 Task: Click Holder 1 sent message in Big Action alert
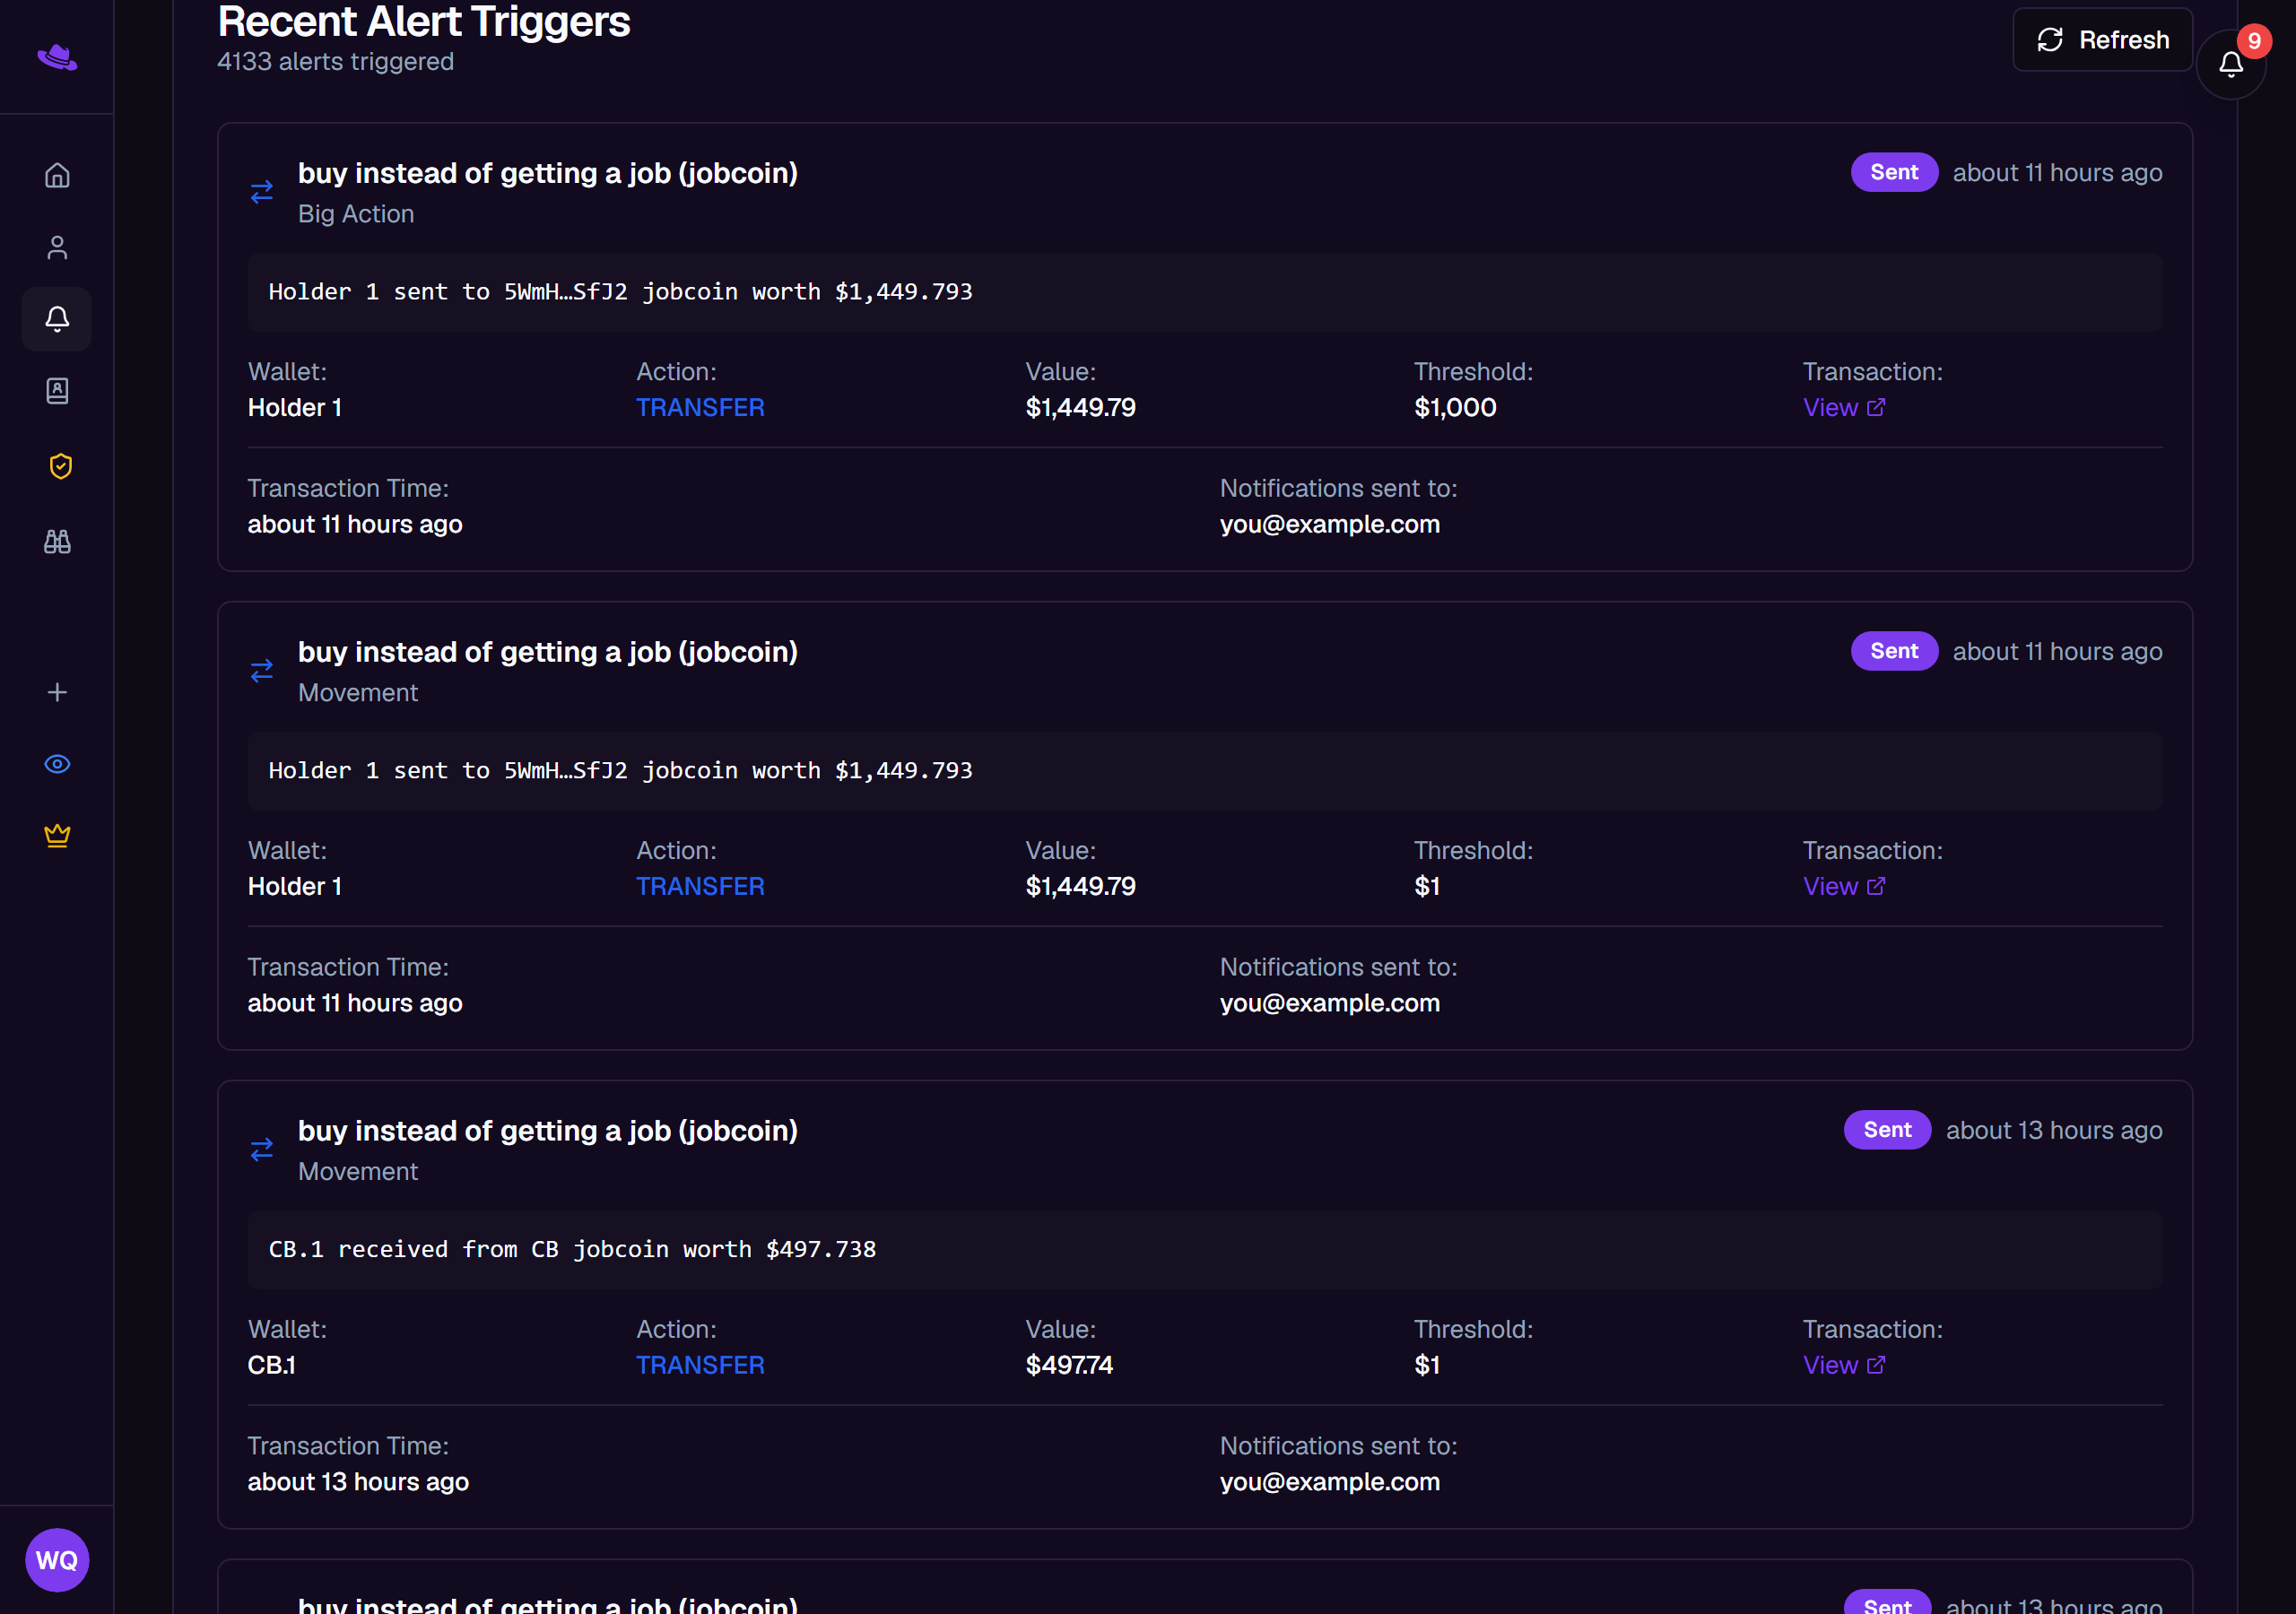[x=620, y=292]
